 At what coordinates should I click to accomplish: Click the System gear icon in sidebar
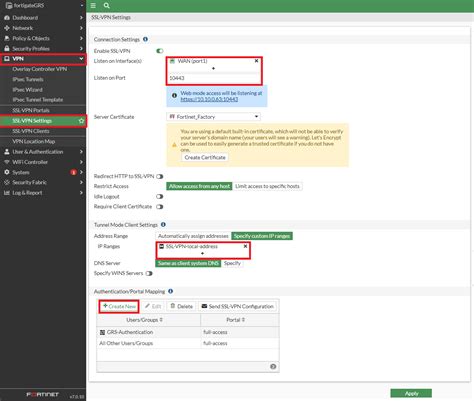point(7,172)
